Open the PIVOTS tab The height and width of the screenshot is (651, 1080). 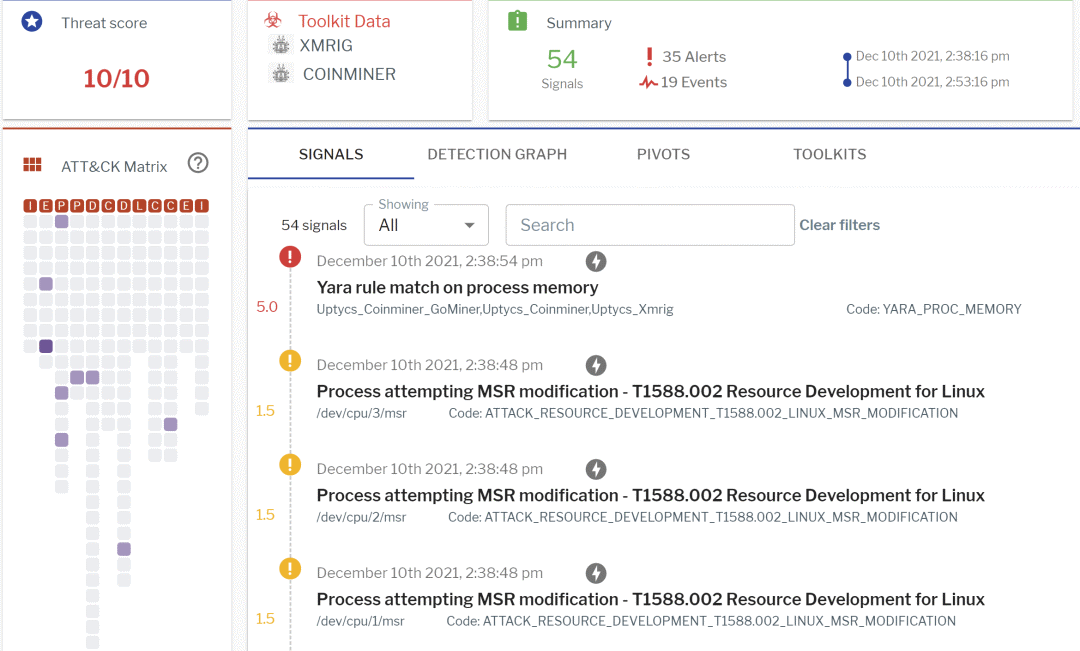click(x=663, y=154)
